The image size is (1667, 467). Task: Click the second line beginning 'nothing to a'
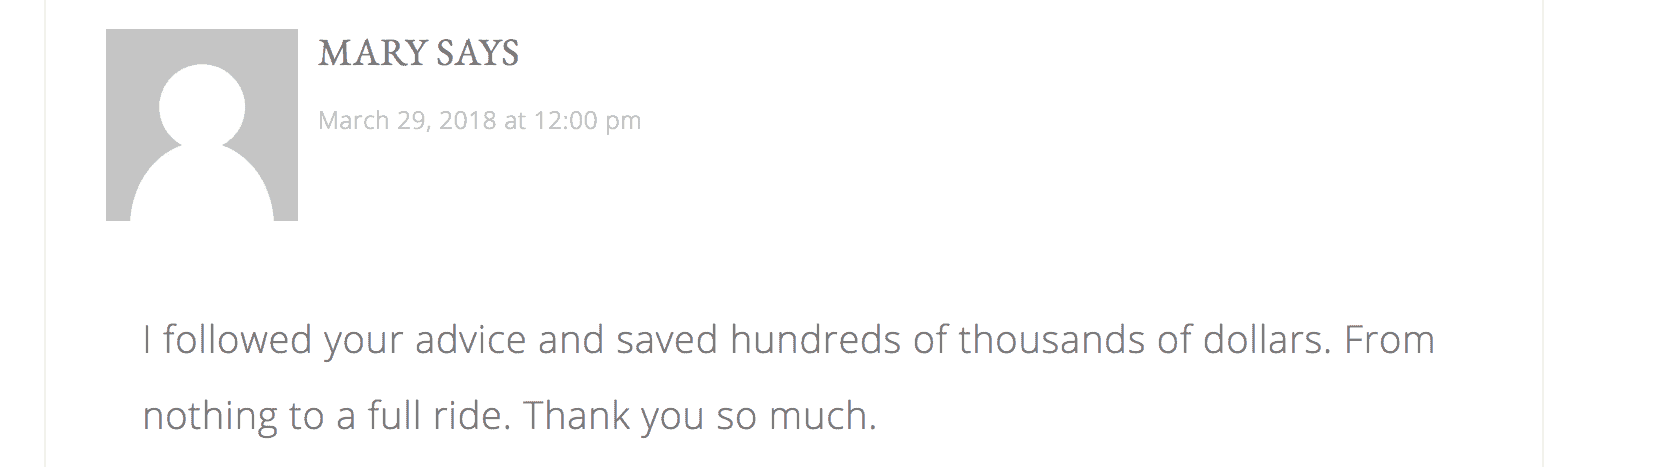coord(509,416)
